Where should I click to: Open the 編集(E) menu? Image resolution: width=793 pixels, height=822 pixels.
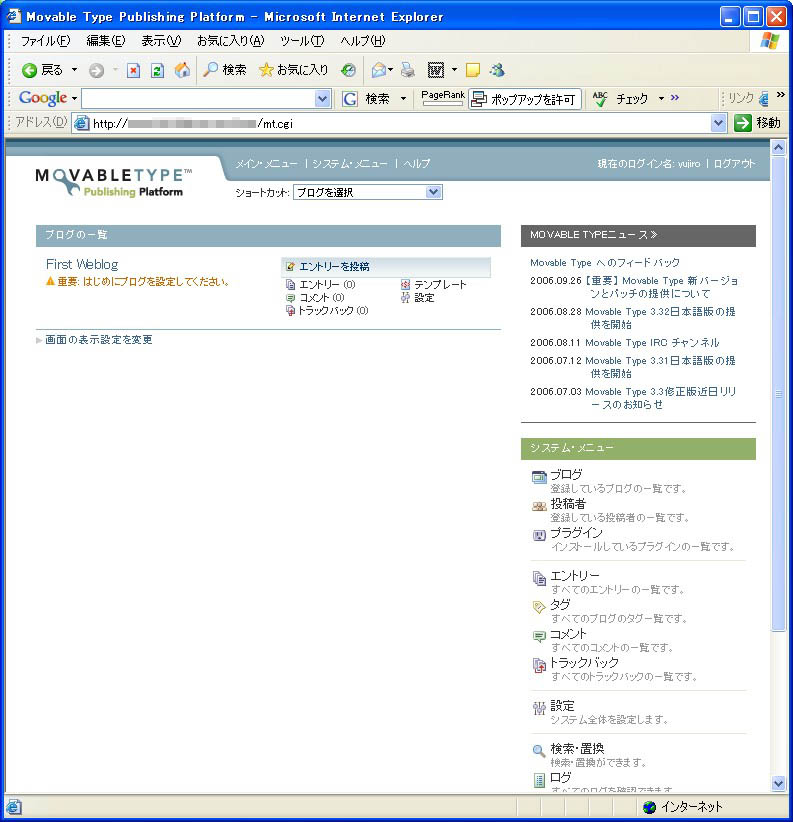[x=106, y=41]
